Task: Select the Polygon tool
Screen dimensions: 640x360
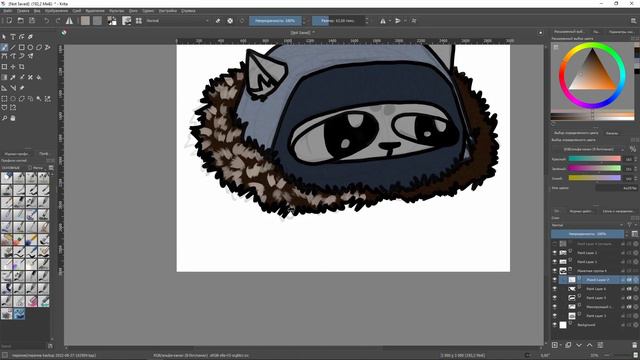Action: (x=39, y=47)
